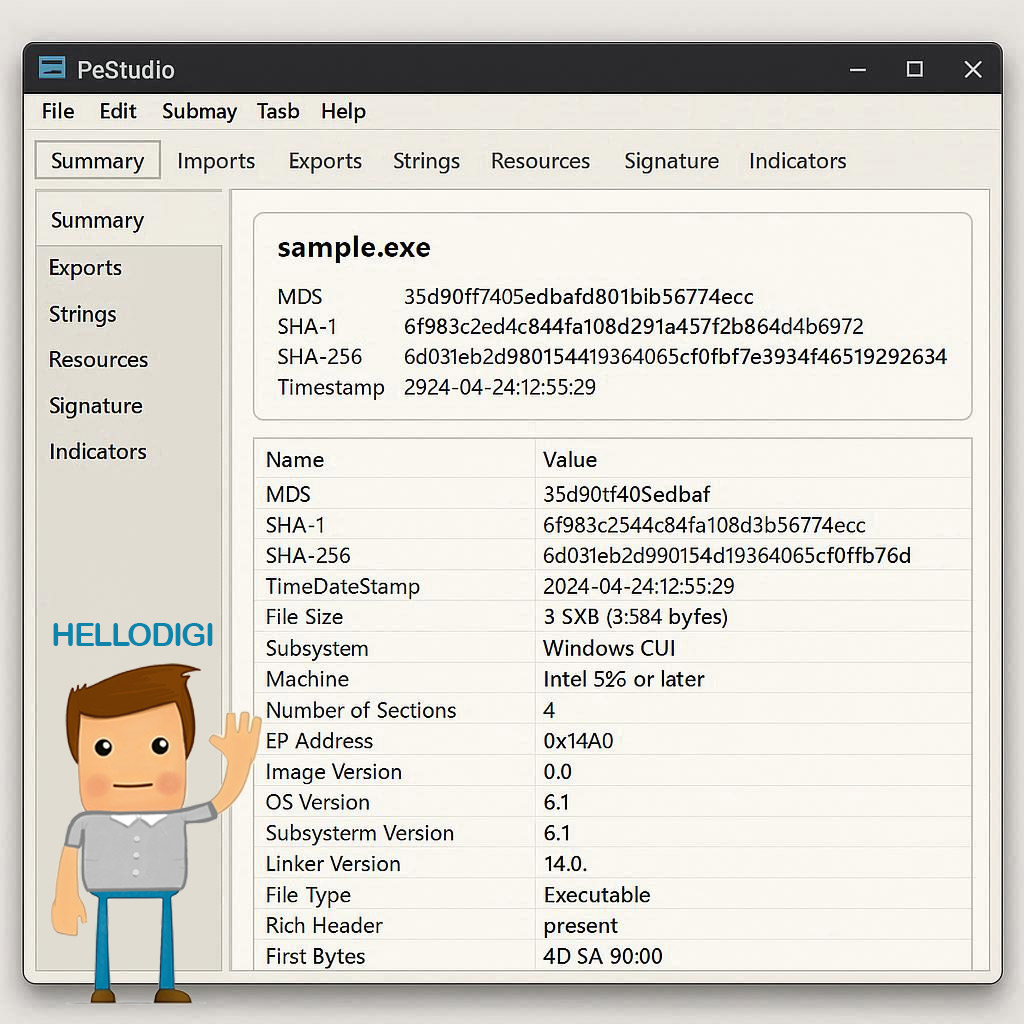Screen dimensions: 1024x1024
Task: Open the Help menu
Action: tap(343, 111)
